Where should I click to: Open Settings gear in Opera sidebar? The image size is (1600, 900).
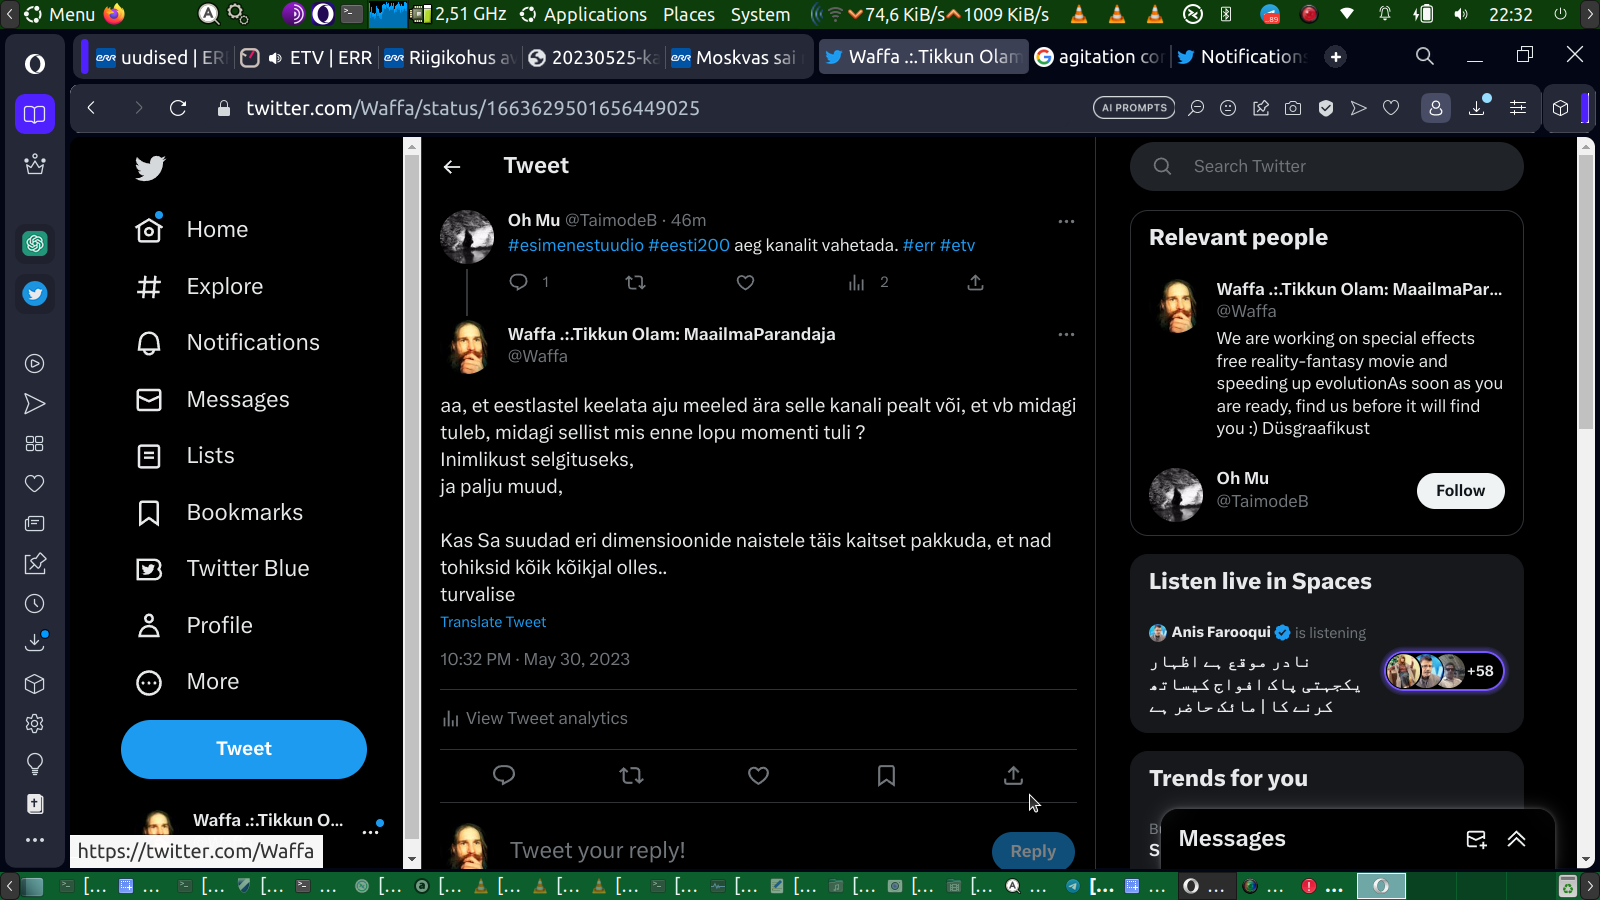pyautogui.click(x=35, y=724)
